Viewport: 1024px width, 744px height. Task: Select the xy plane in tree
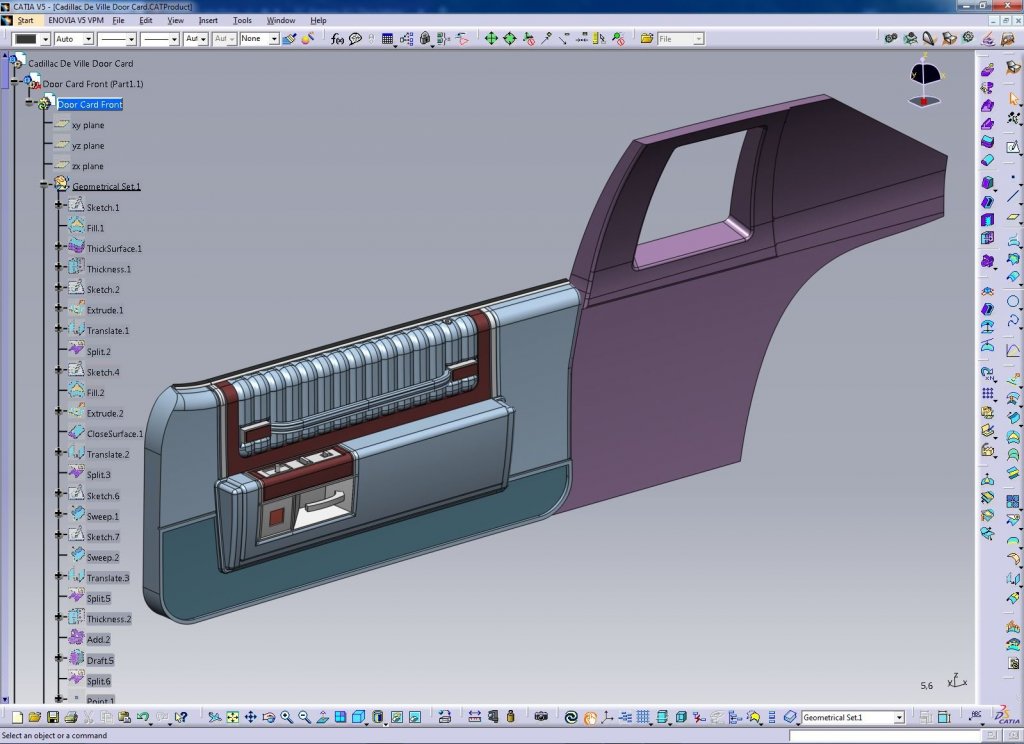87,125
